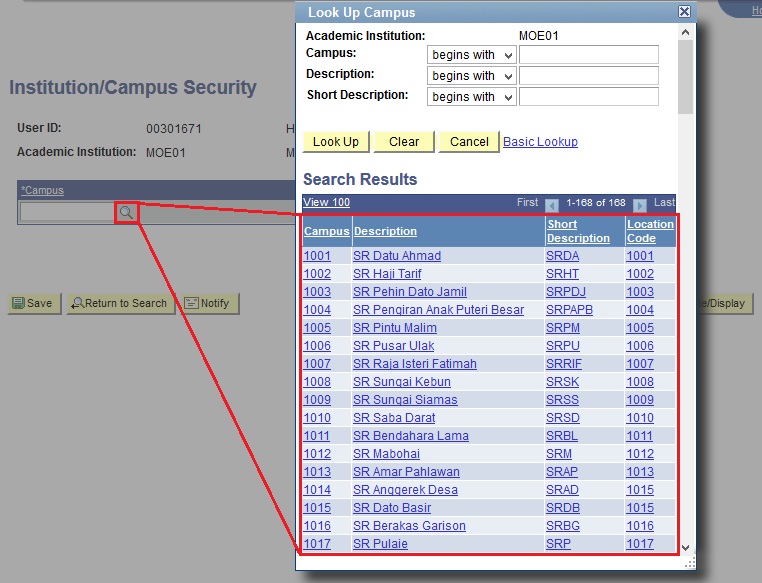762x583 pixels.
Task: Click Save button on background page
Action: tap(34, 303)
